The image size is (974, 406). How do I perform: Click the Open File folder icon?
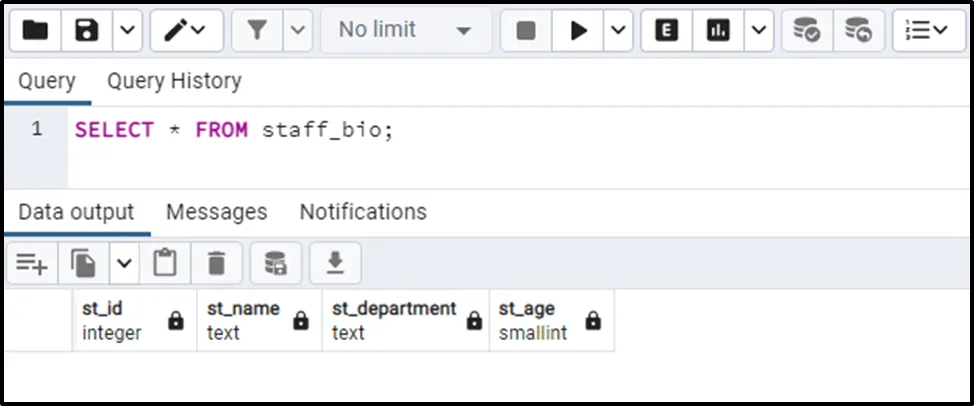(x=35, y=31)
